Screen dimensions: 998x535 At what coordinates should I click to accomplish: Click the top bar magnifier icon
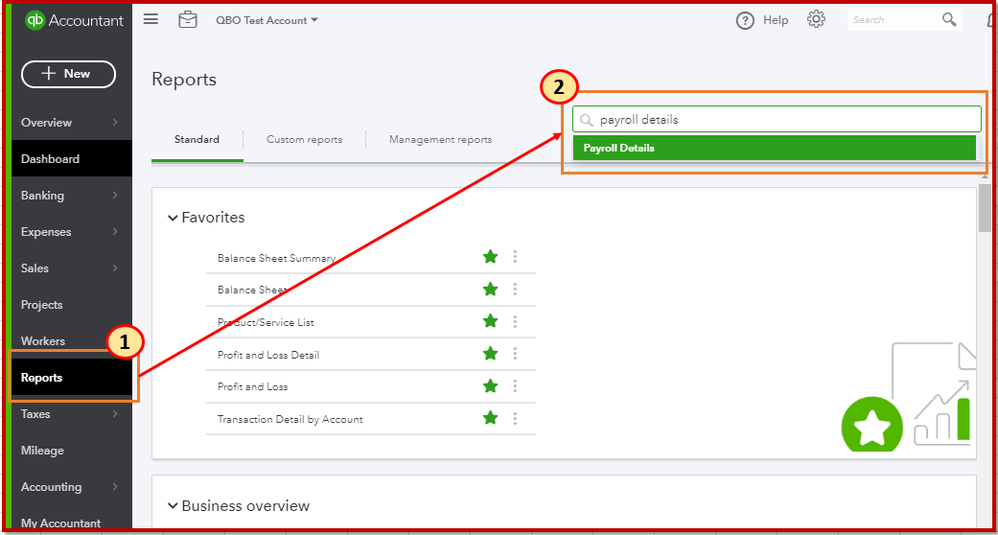949,20
